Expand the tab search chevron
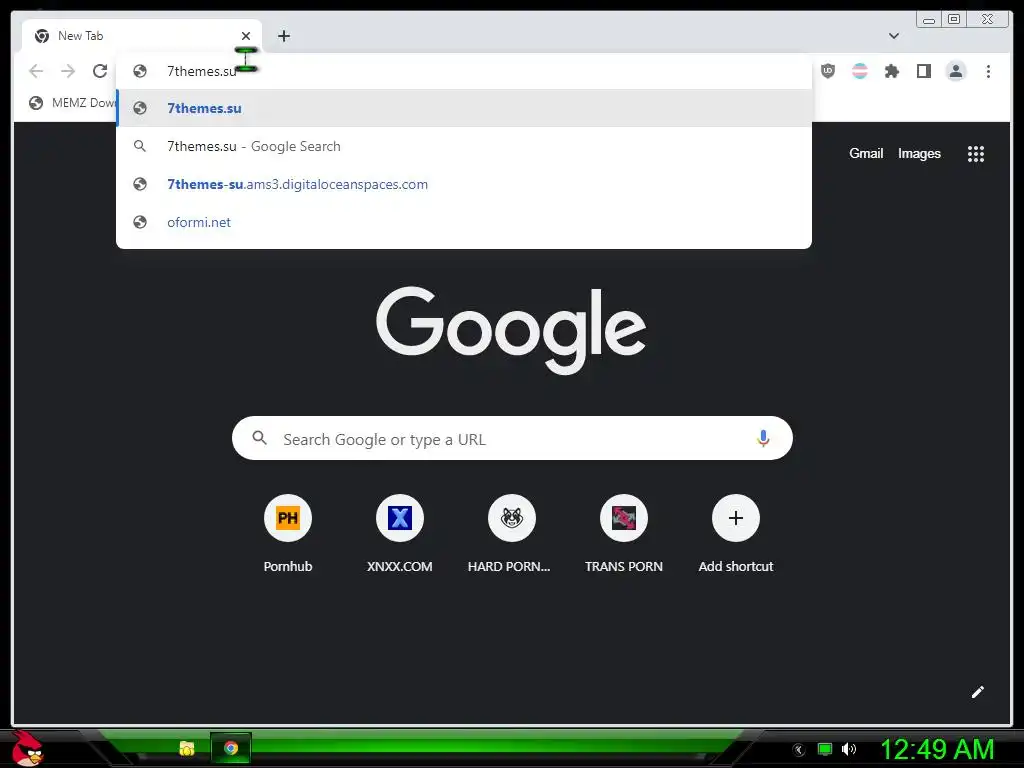Image resolution: width=1024 pixels, height=768 pixels. point(893,36)
